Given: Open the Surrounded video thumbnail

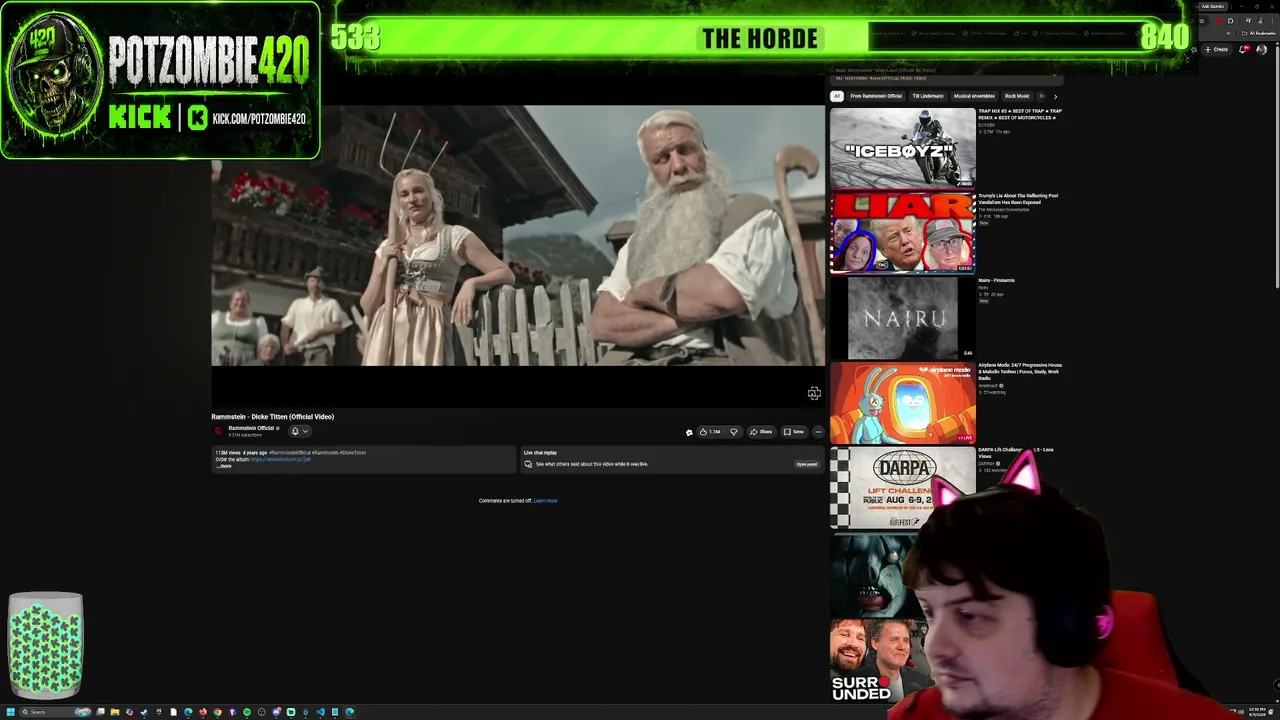Looking at the screenshot, I should [x=880, y=660].
